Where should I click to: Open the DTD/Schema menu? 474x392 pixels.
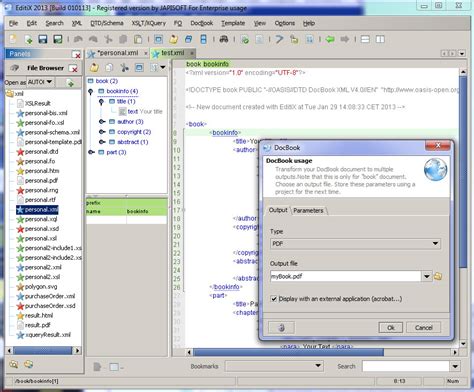(107, 23)
